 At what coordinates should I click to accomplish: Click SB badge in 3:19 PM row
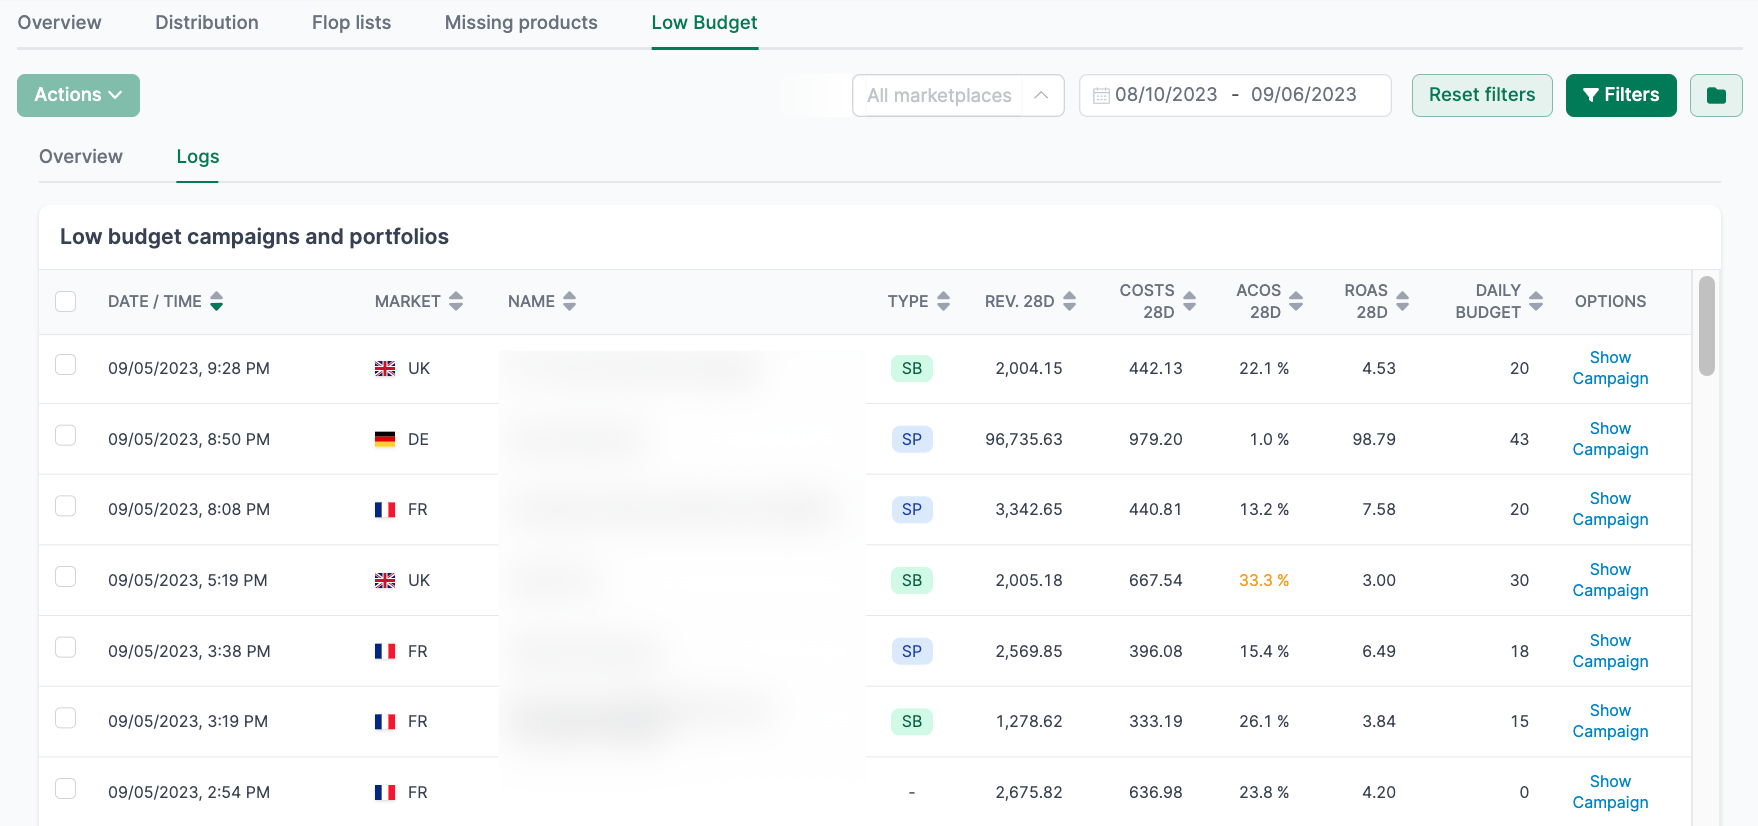click(x=912, y=721)
